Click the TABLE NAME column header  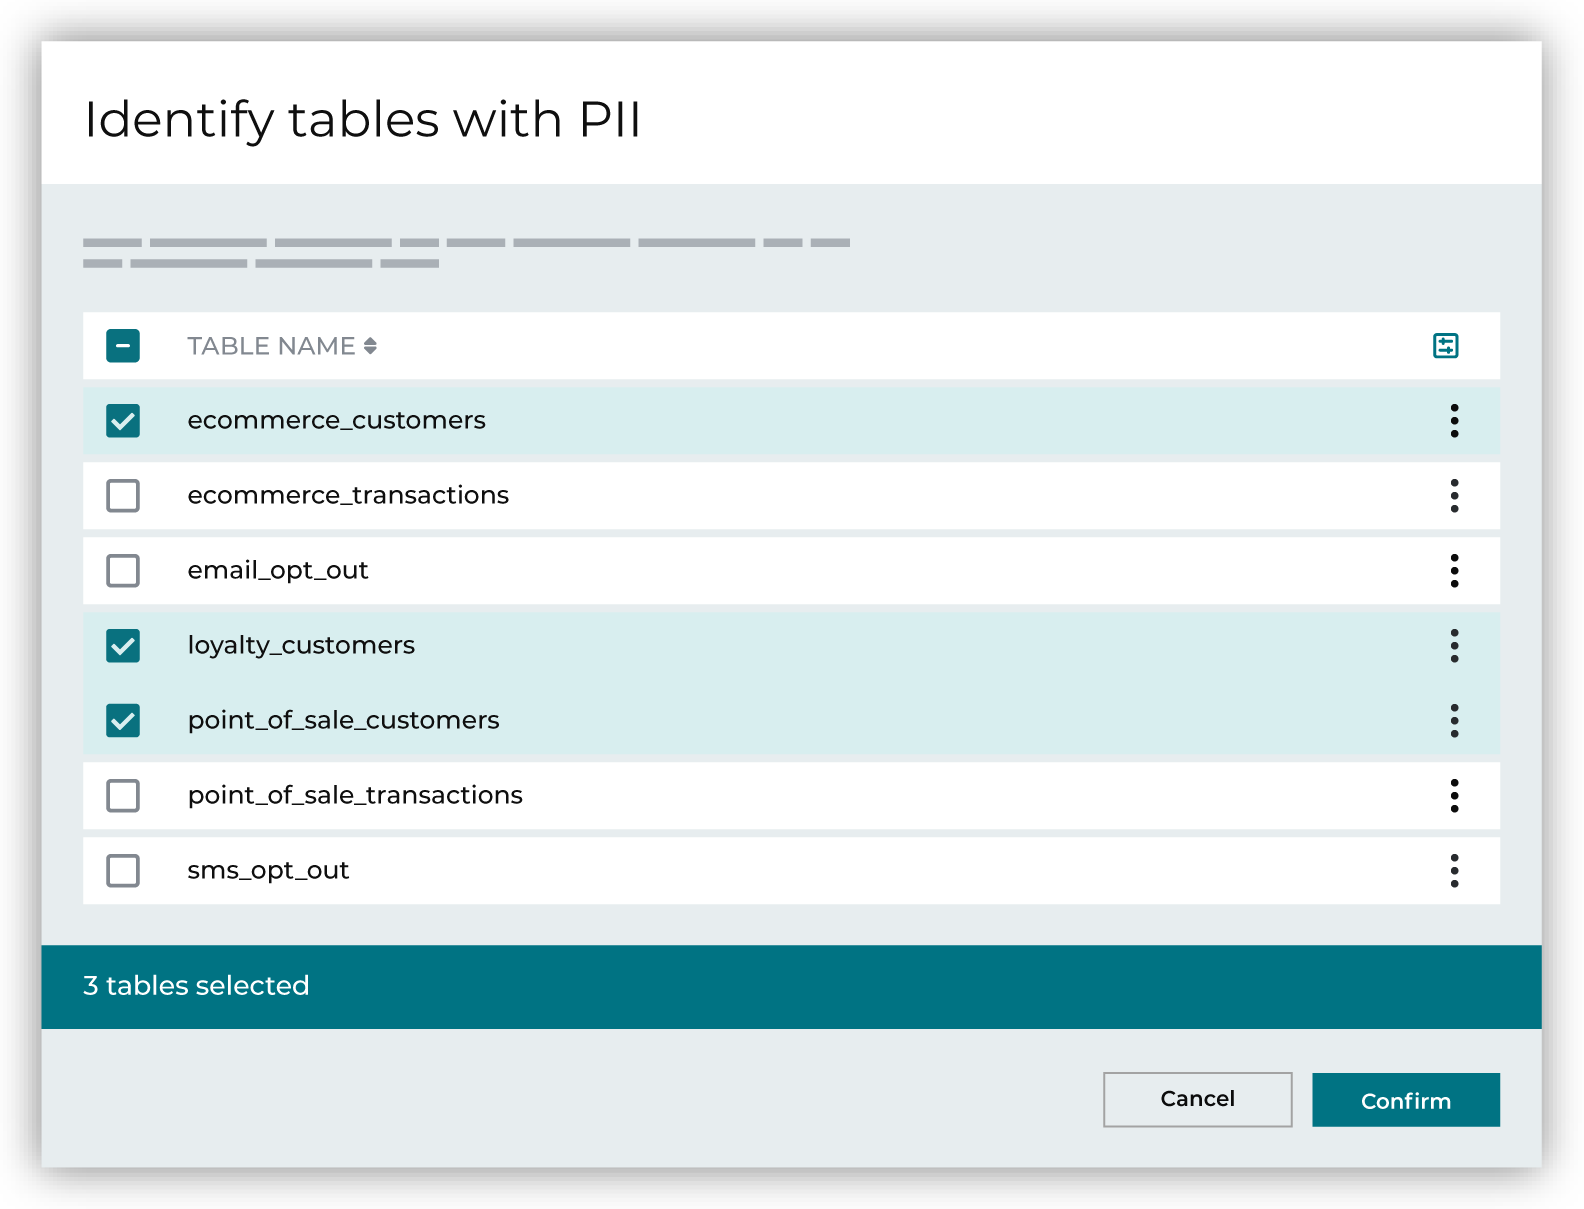tap(271, 345)
